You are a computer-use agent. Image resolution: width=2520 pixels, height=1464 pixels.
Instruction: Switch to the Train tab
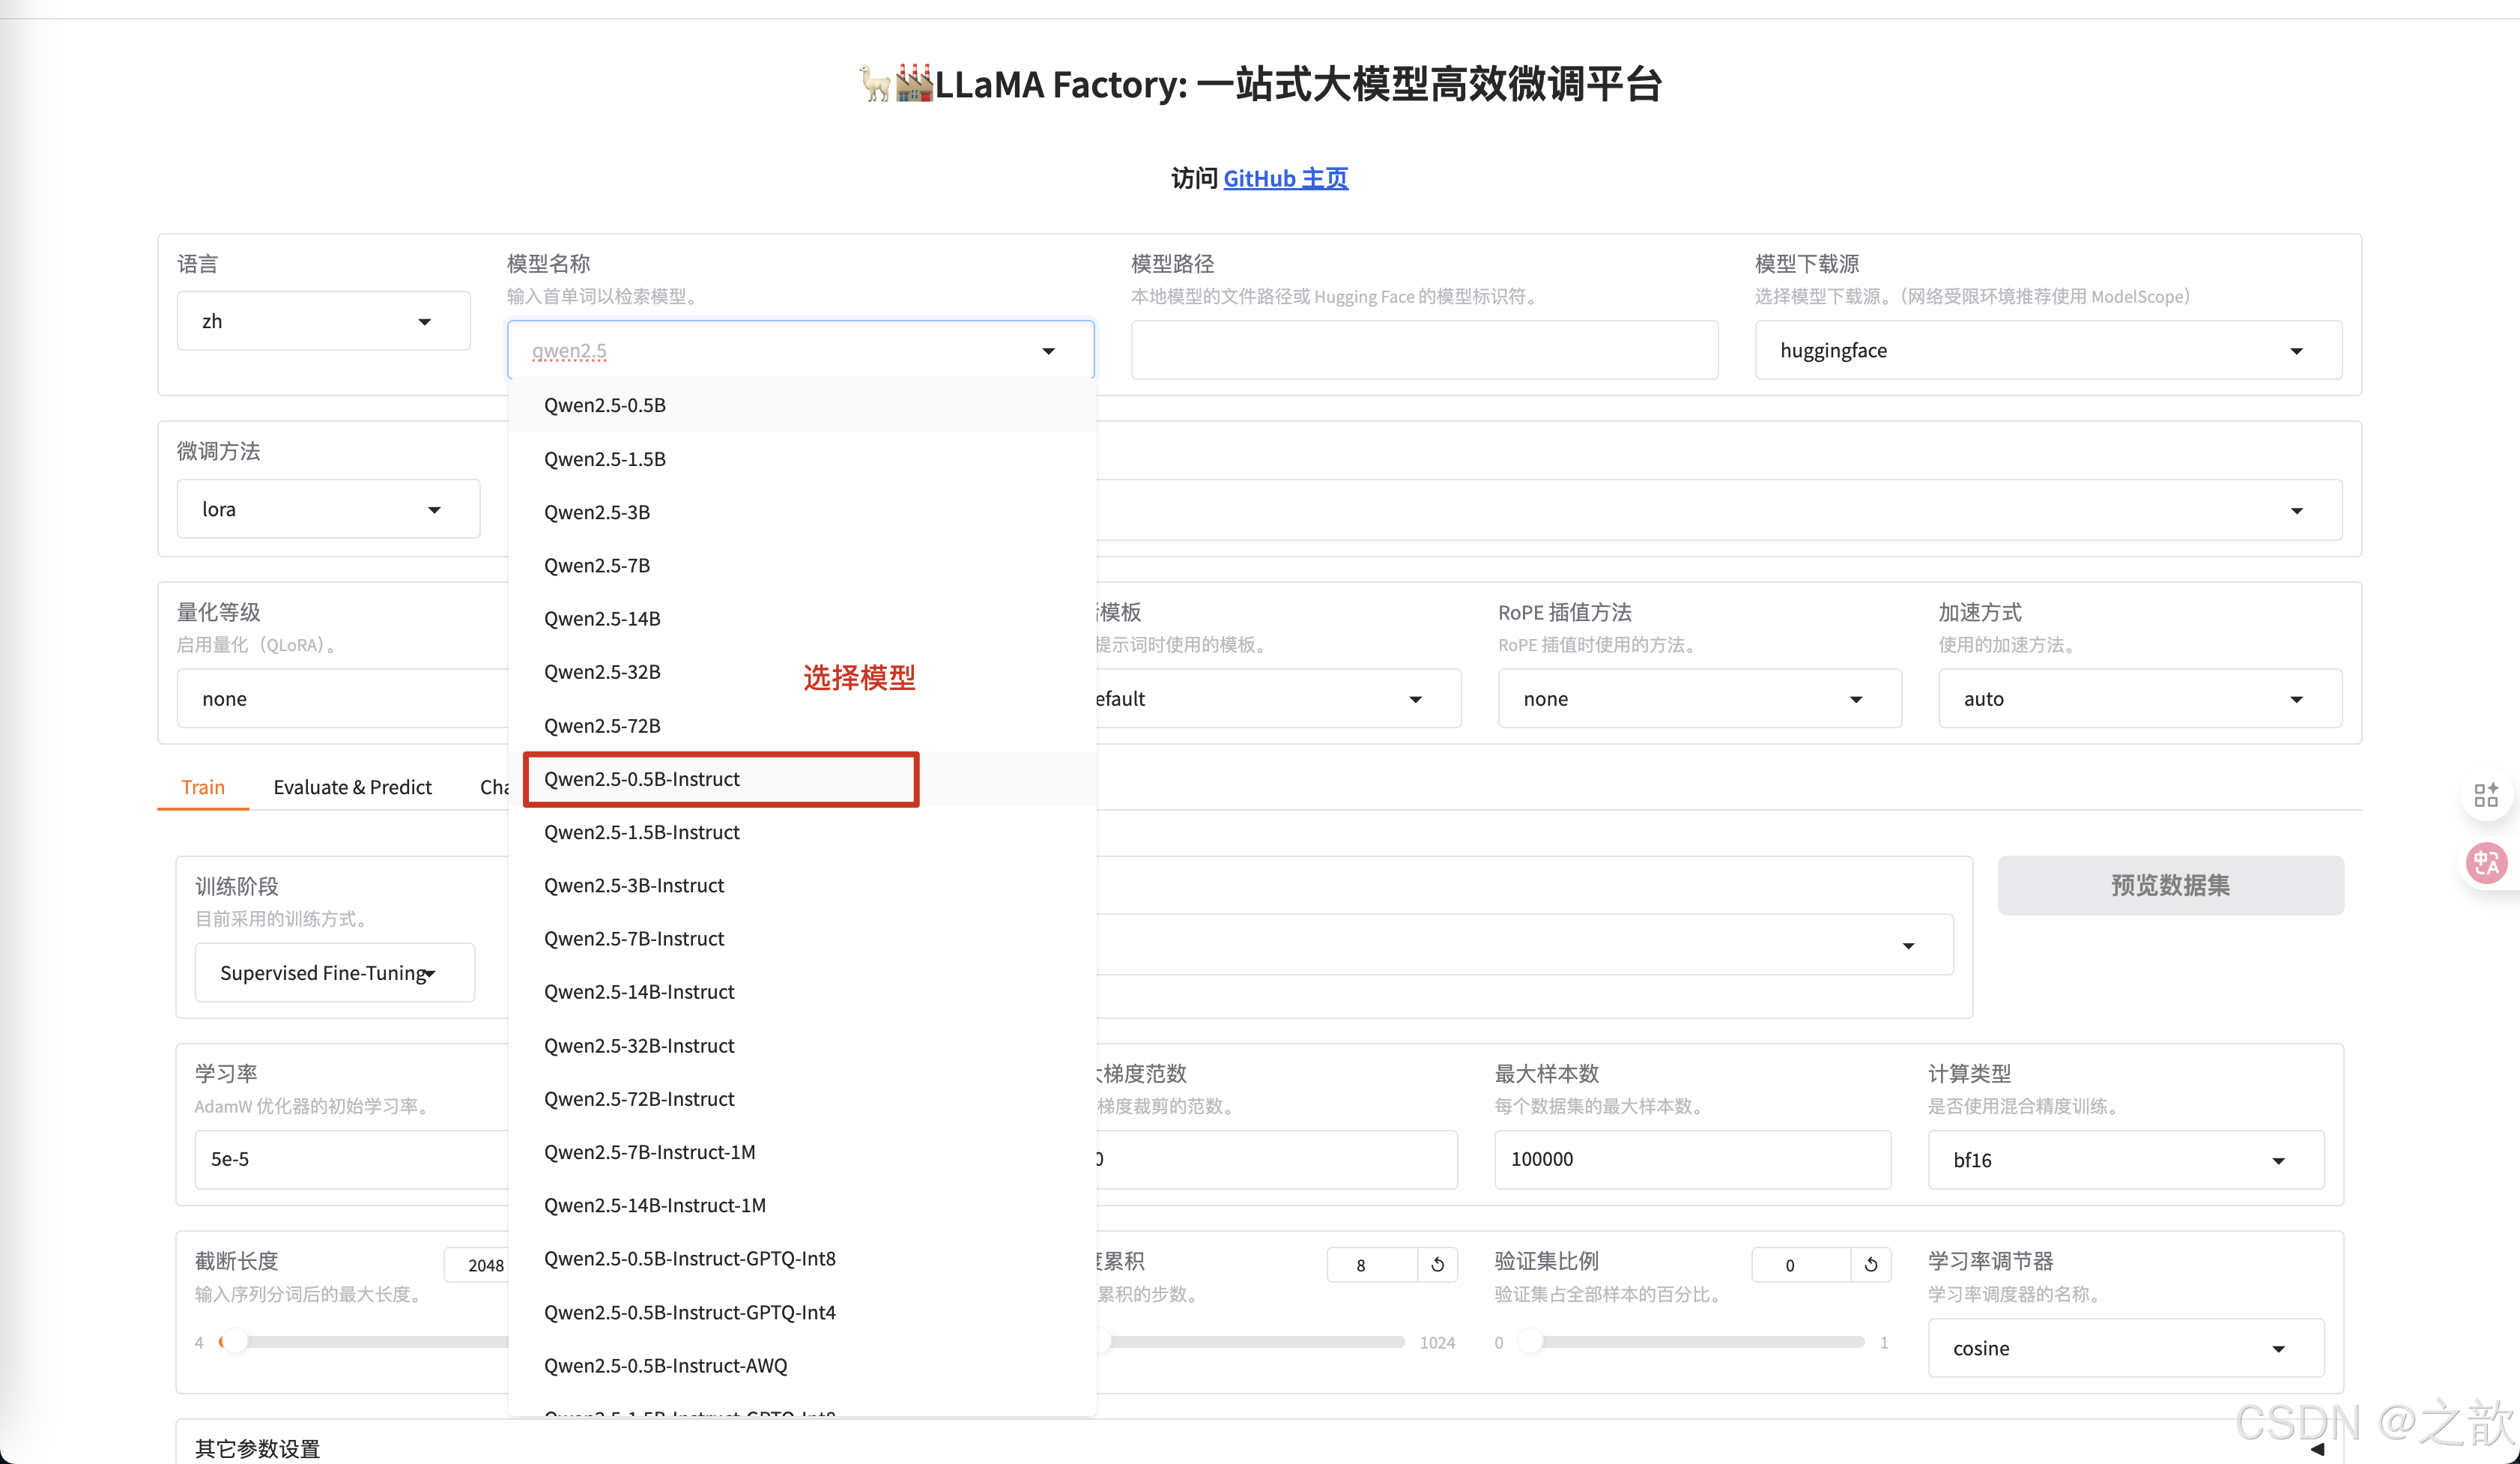[x=203, y=787]
